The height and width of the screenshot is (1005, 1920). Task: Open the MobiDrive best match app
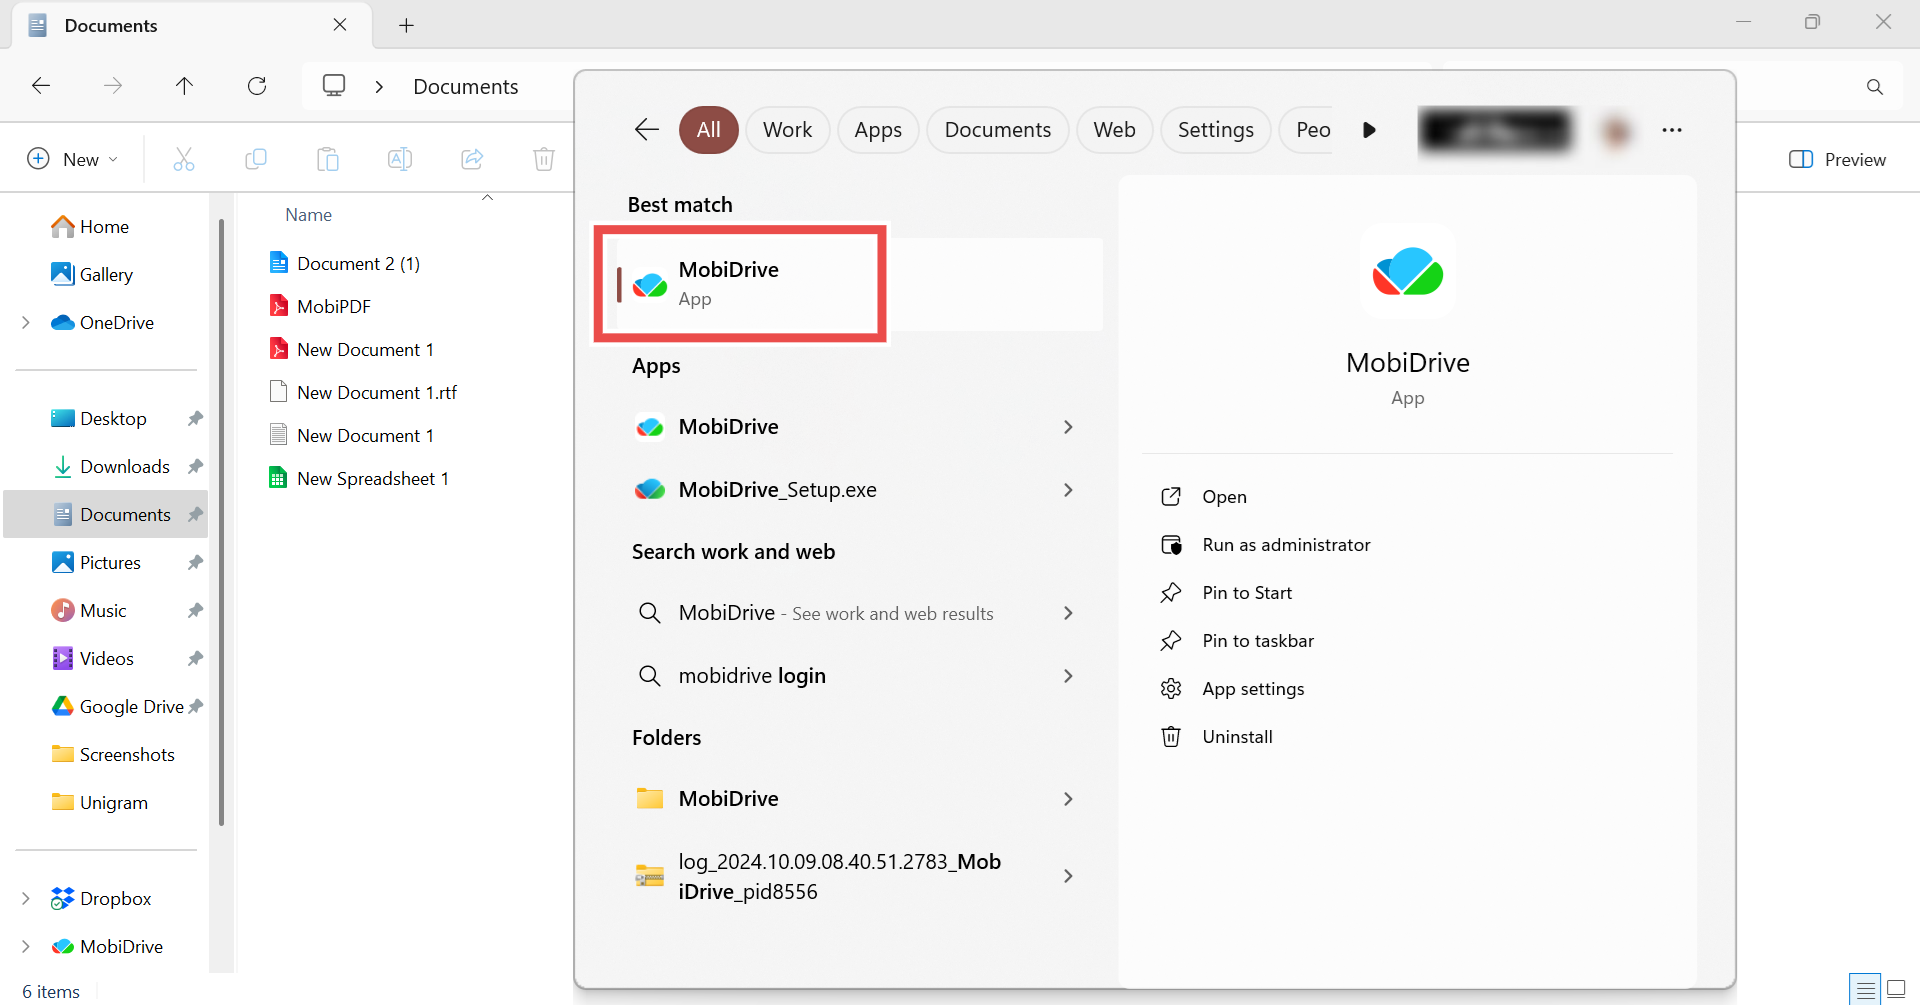tap(740, 284)
